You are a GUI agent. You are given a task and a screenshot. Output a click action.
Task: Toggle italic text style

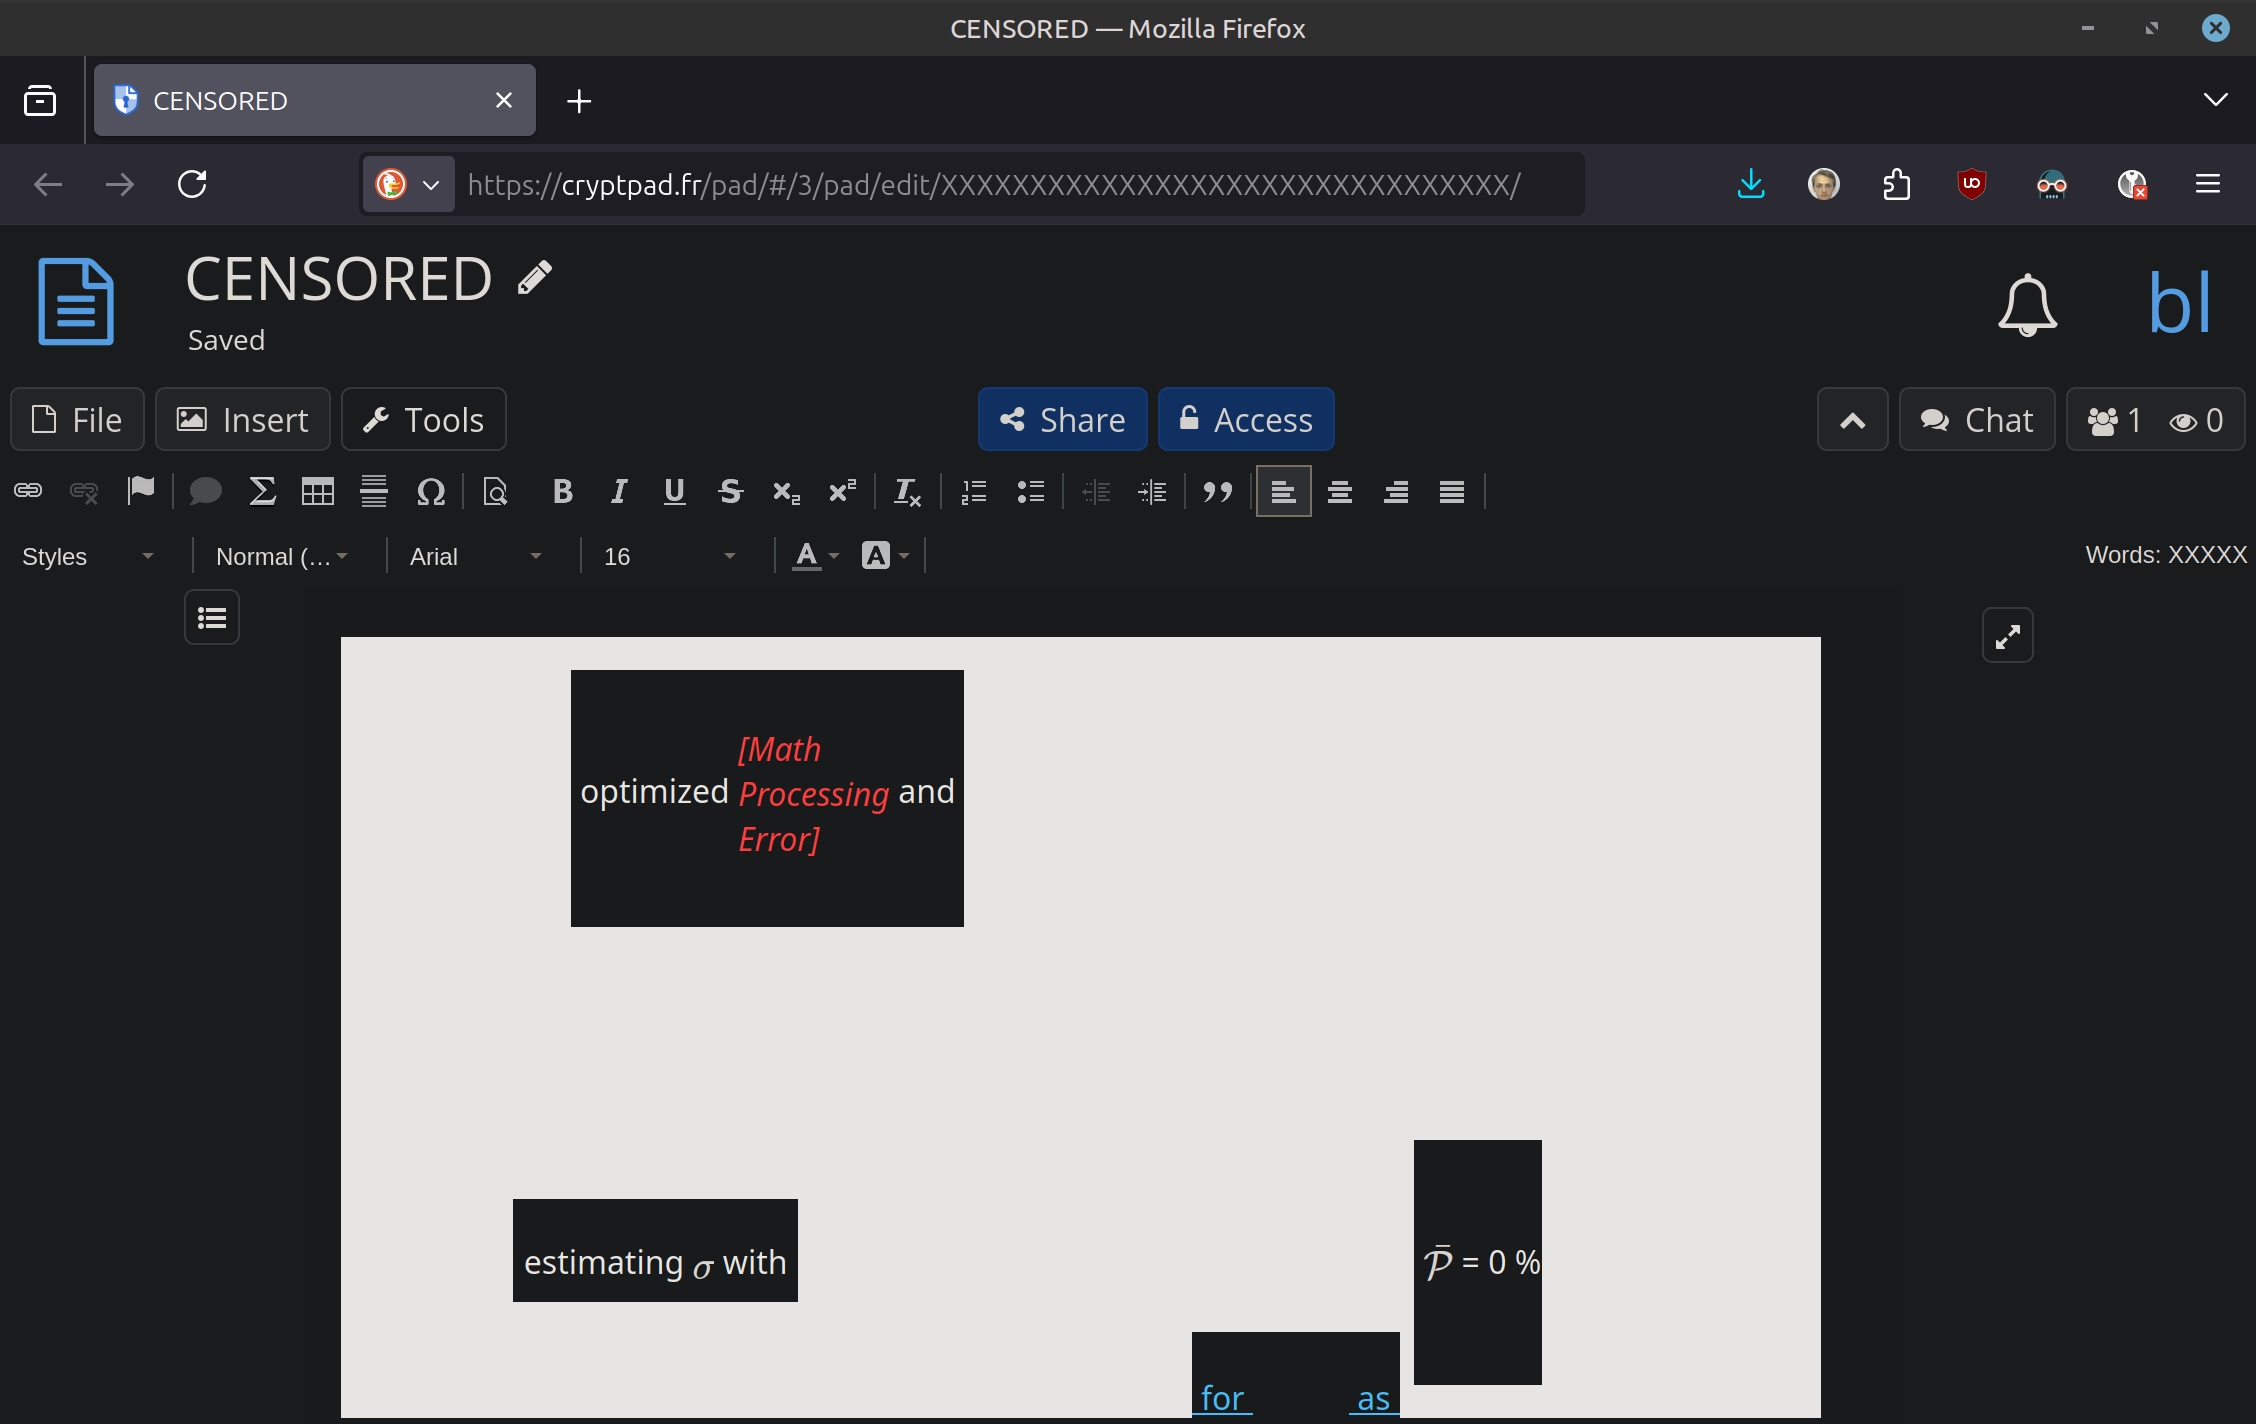point(619,491)
